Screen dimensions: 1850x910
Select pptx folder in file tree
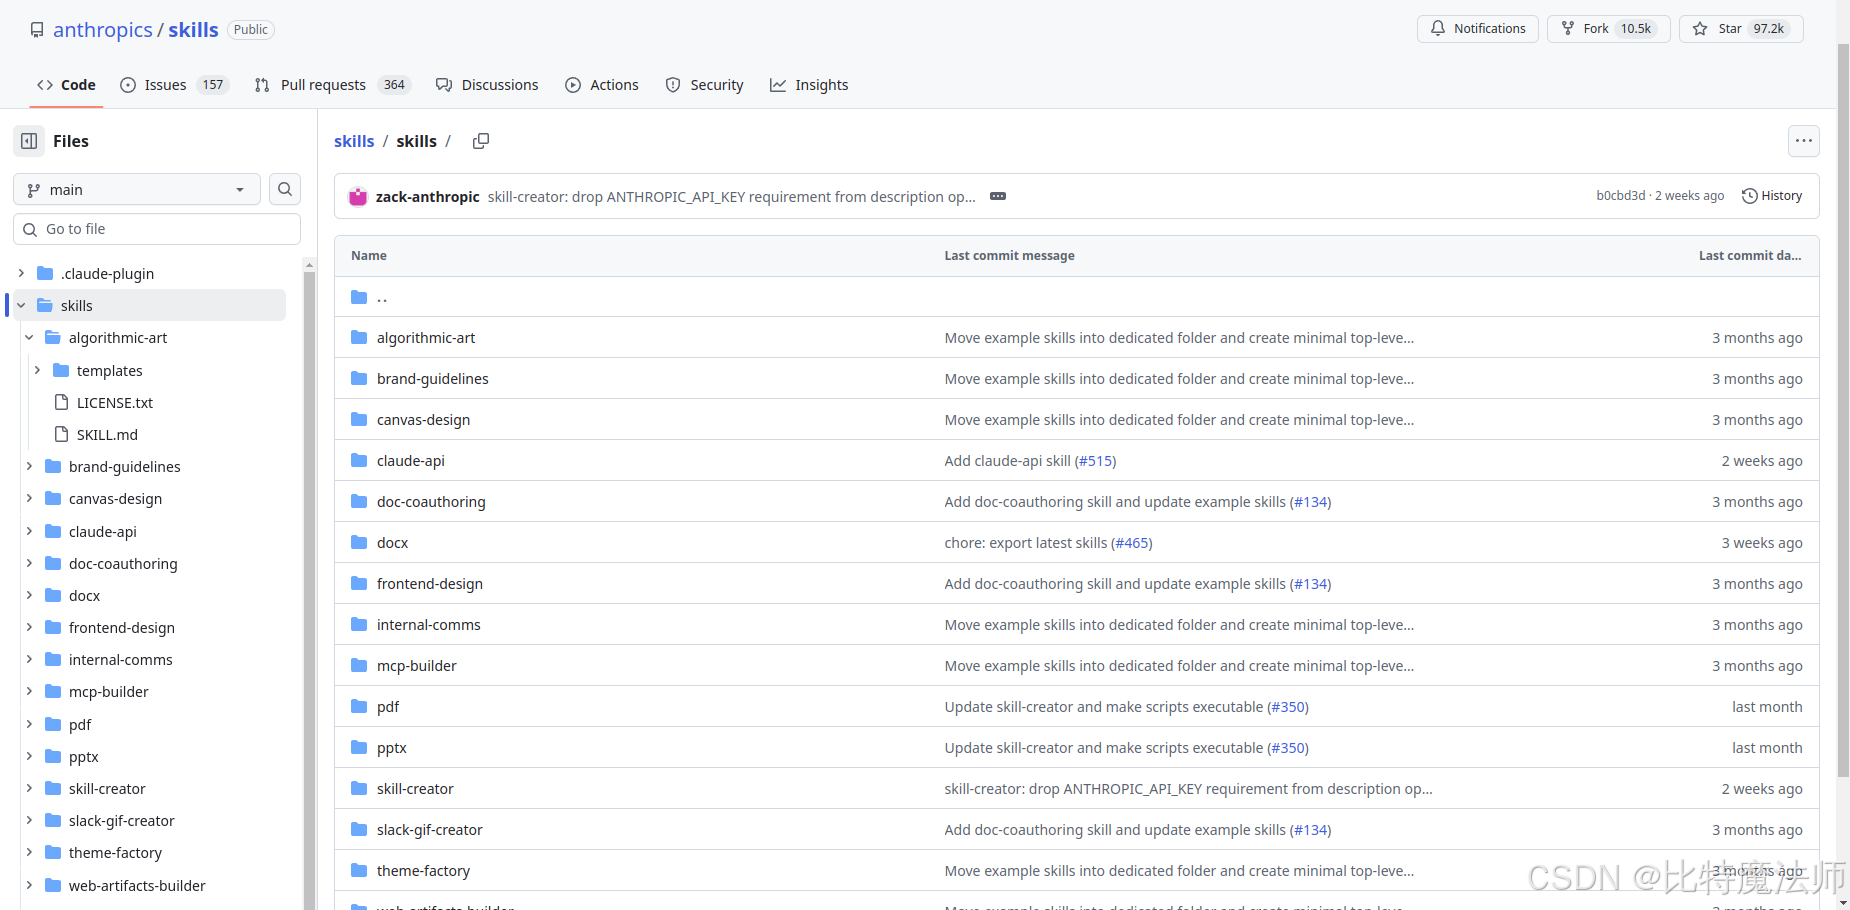point(84,756)
